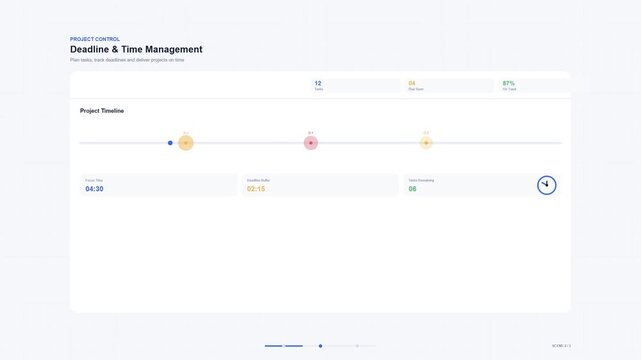Click the filled blue progress bar segment
Viewport: 641px width, 360px height.
click(x=284, y=346)
